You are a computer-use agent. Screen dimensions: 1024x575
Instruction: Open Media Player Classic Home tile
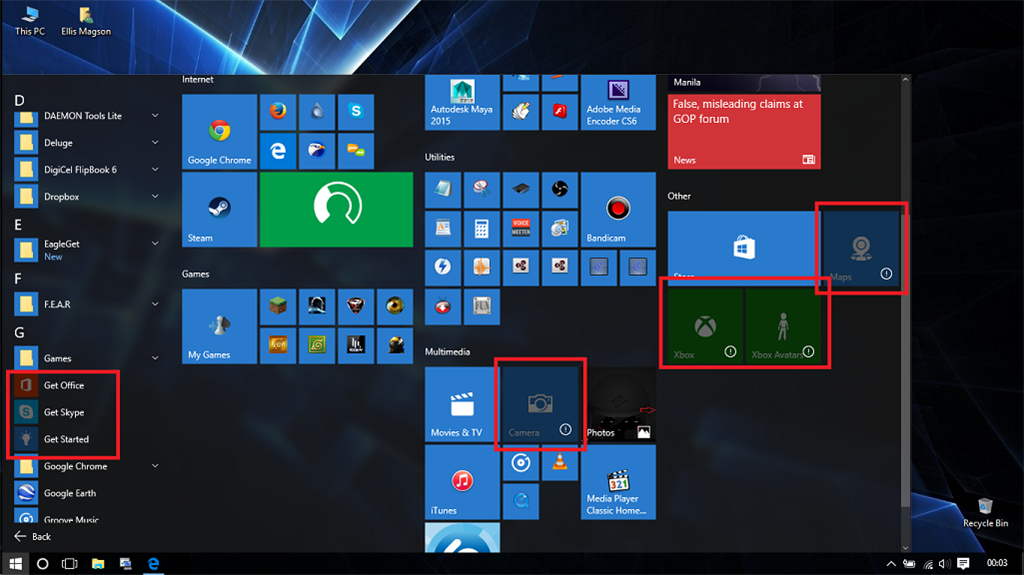[x=618, y=482]
